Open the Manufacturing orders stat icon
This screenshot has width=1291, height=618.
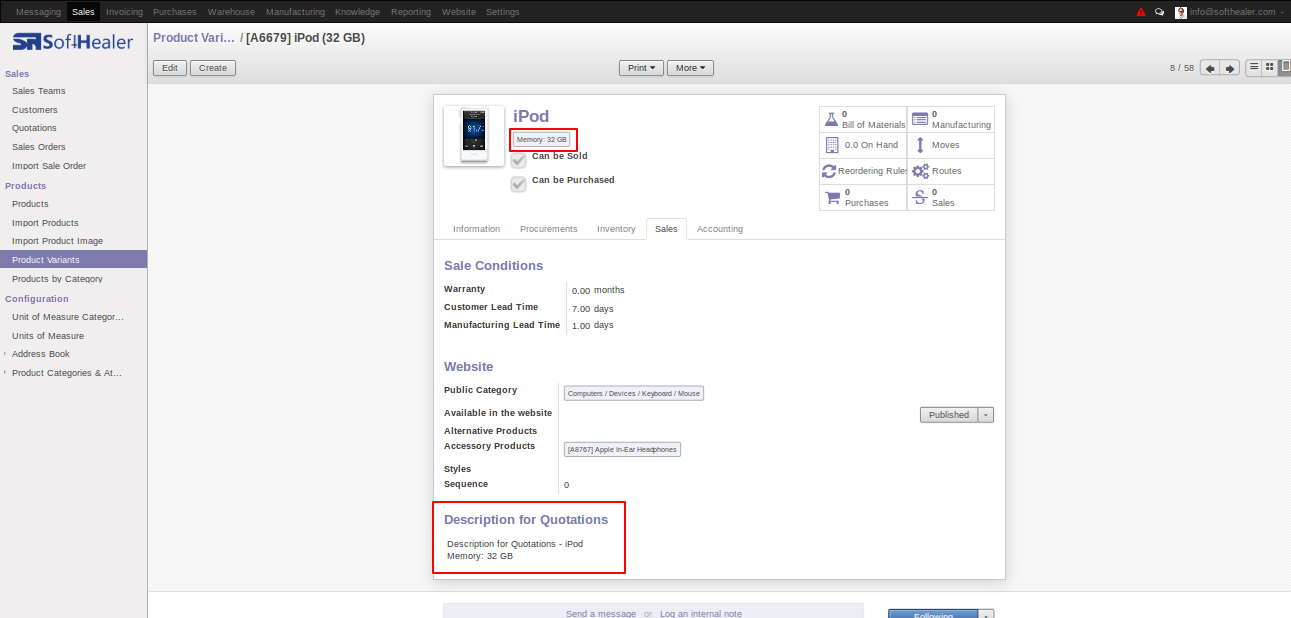pos(919,119)
